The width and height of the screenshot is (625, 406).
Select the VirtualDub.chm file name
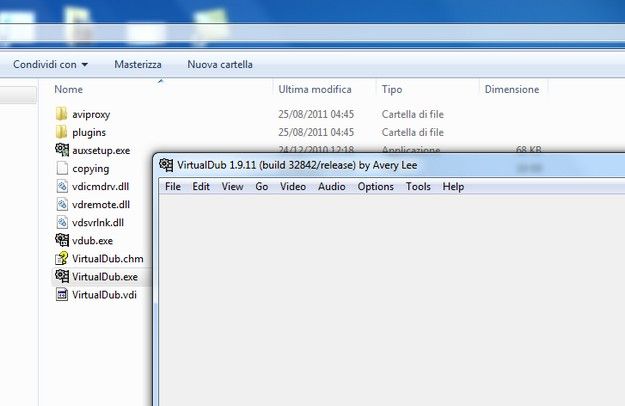108,259
